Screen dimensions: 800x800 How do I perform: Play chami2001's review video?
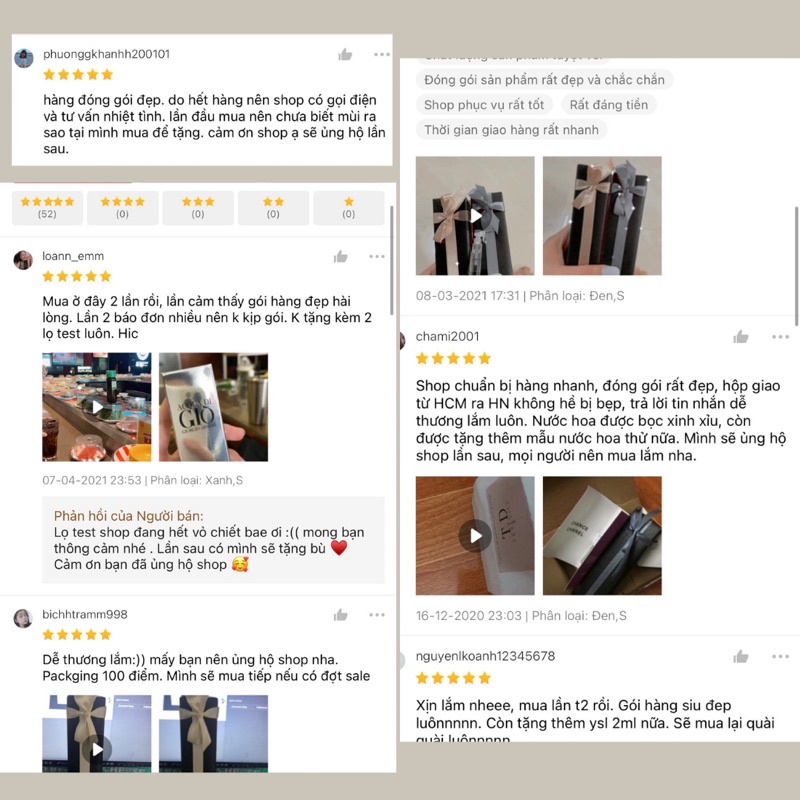coord(475,536)
